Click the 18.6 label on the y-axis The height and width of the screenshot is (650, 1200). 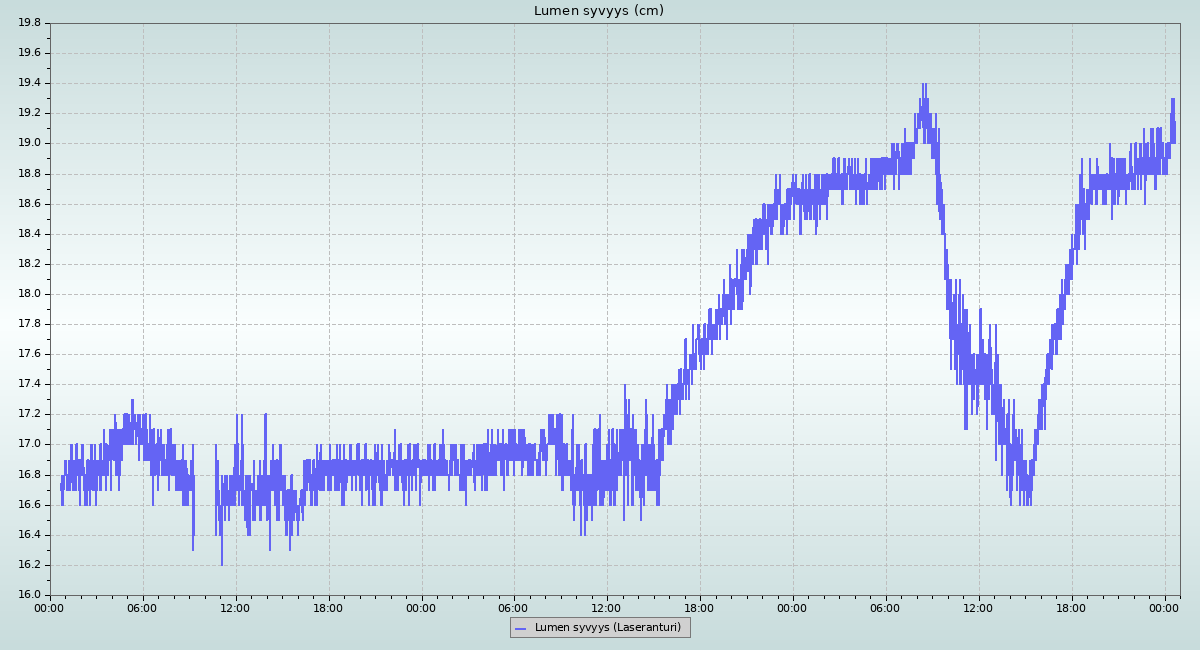[x=30, y=204]
